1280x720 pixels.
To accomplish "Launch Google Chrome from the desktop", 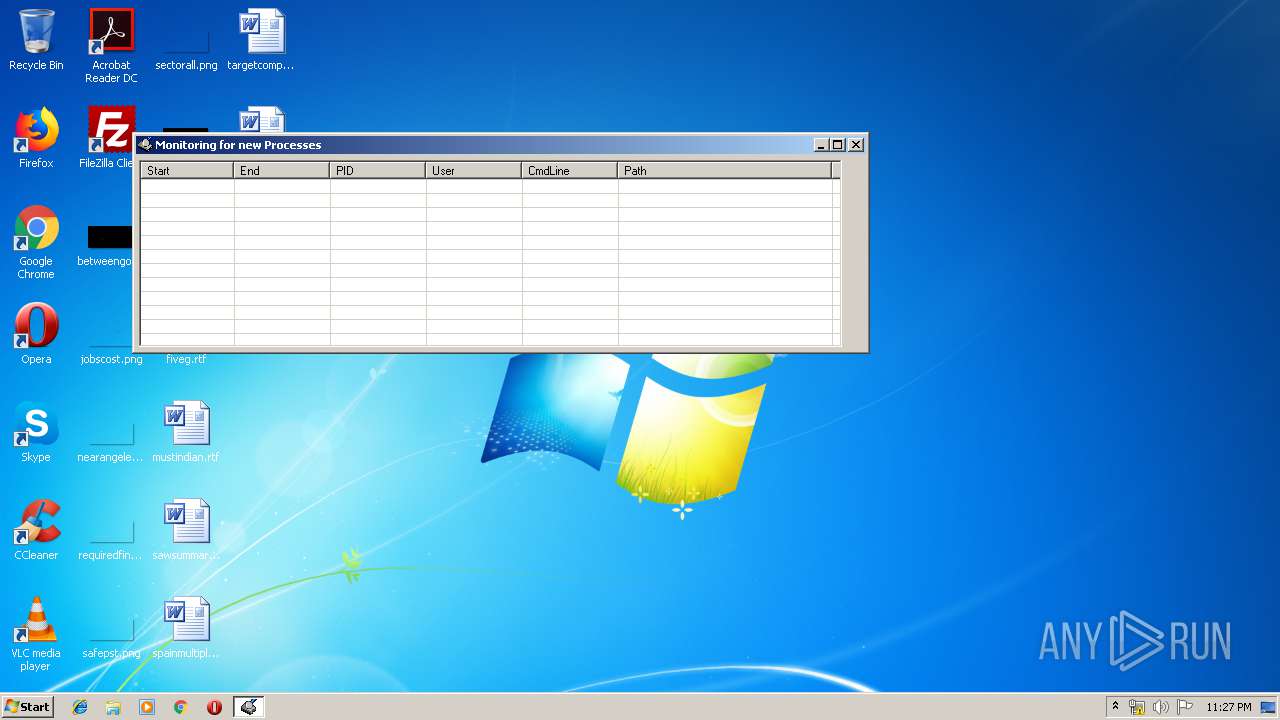I will pos(36,242).
